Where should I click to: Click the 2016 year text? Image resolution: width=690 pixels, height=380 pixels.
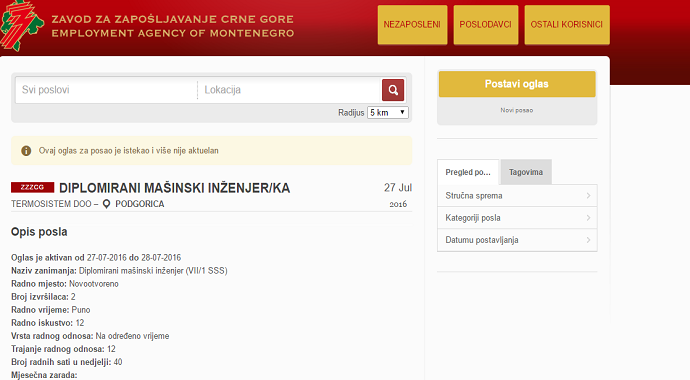pos(398,204)
